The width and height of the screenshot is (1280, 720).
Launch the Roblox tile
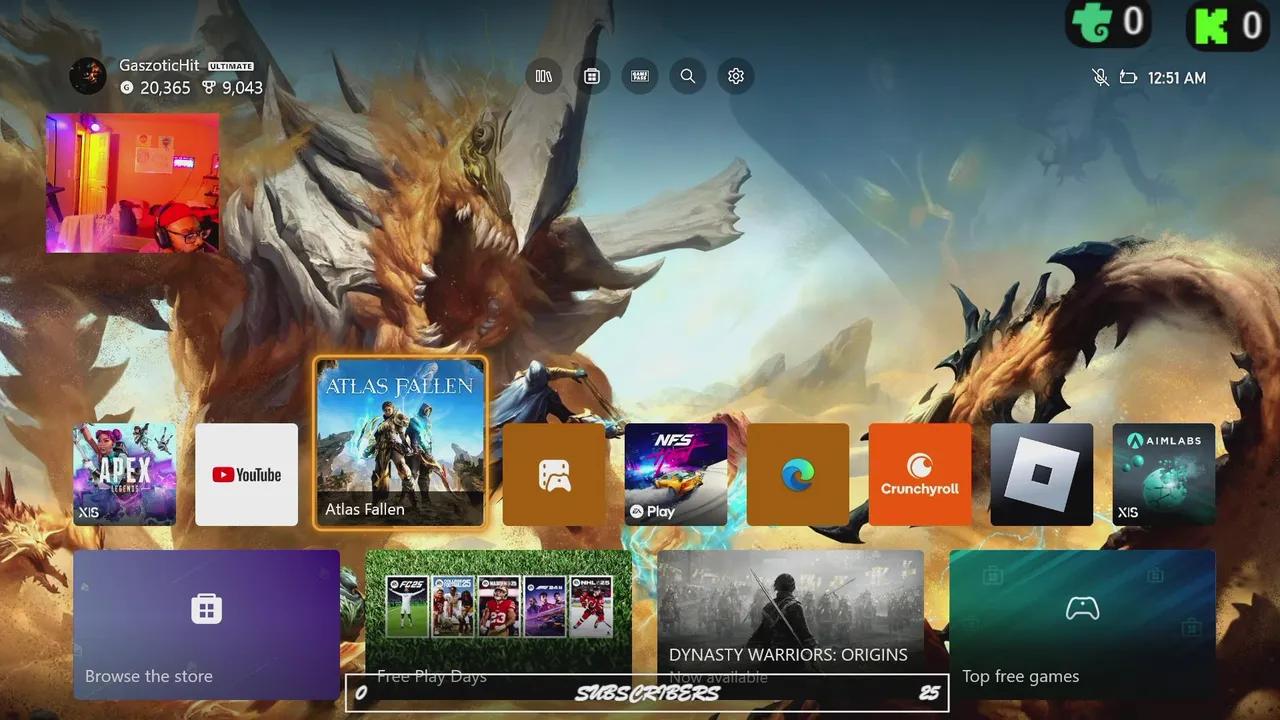(1042, 474)
